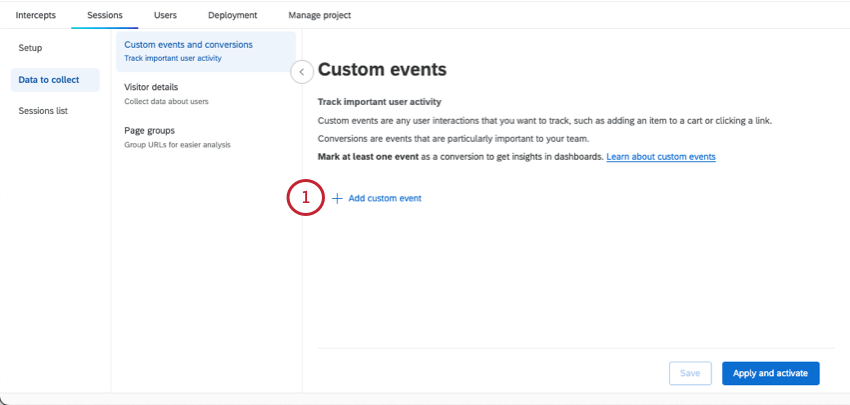850x405 pixels.
Task: Open Sessions list in the sidebar
Action: tap(43, 111)
